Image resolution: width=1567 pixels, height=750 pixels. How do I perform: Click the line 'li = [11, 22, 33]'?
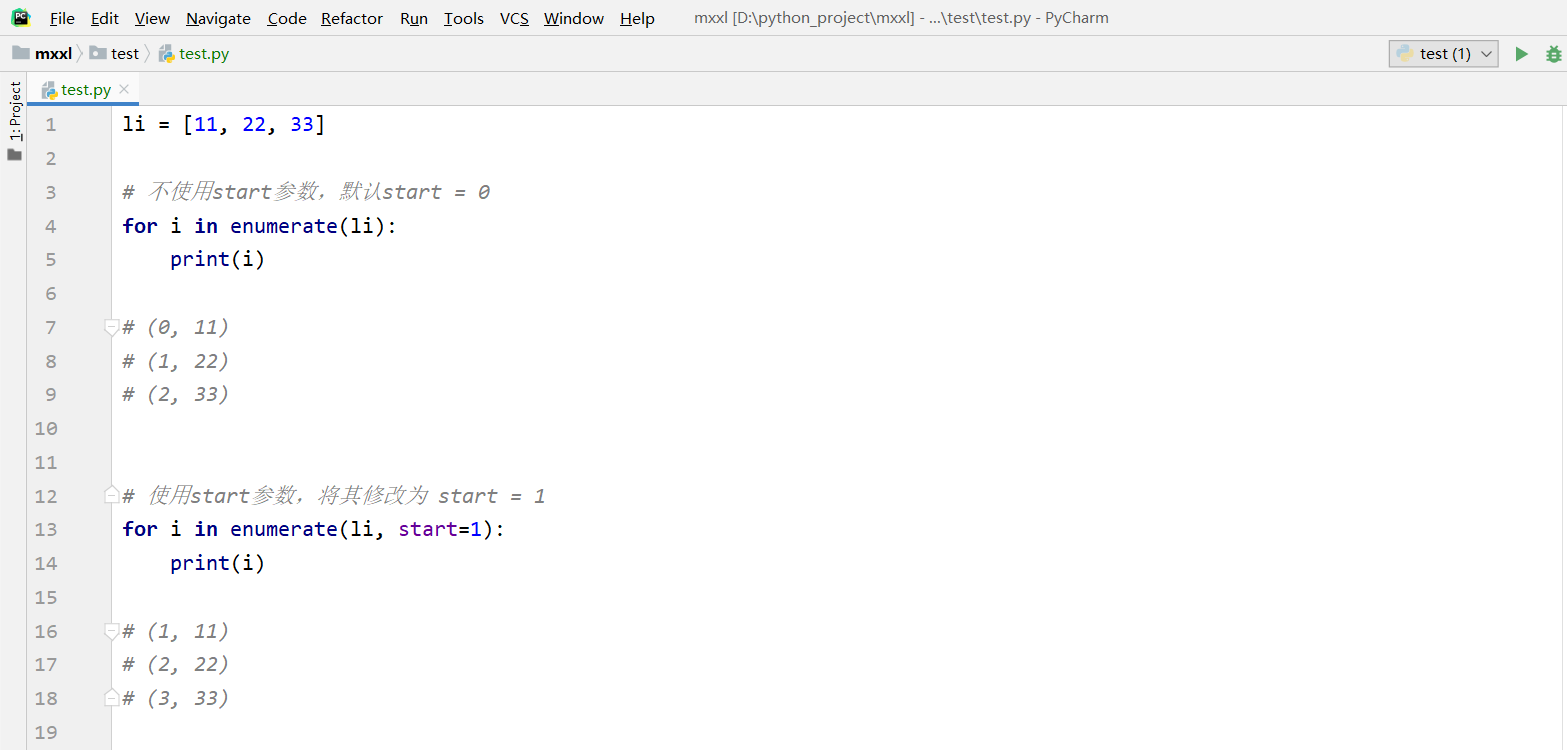[x=224, y=124]
